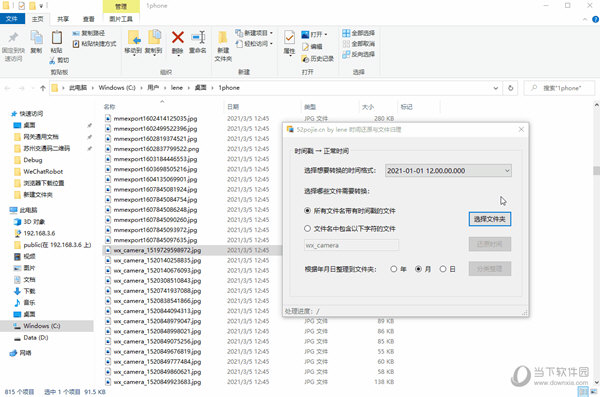
Task: Click the 固定到快速访问 pin icon
Action: (x=13, y=38)
